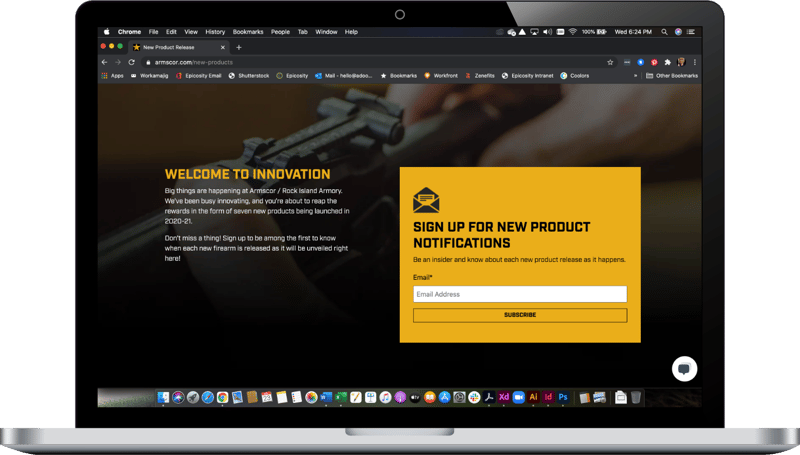Open Adobe InDesign from the Dock
This screenshot has height=455, width=800.
pos(548,397)
